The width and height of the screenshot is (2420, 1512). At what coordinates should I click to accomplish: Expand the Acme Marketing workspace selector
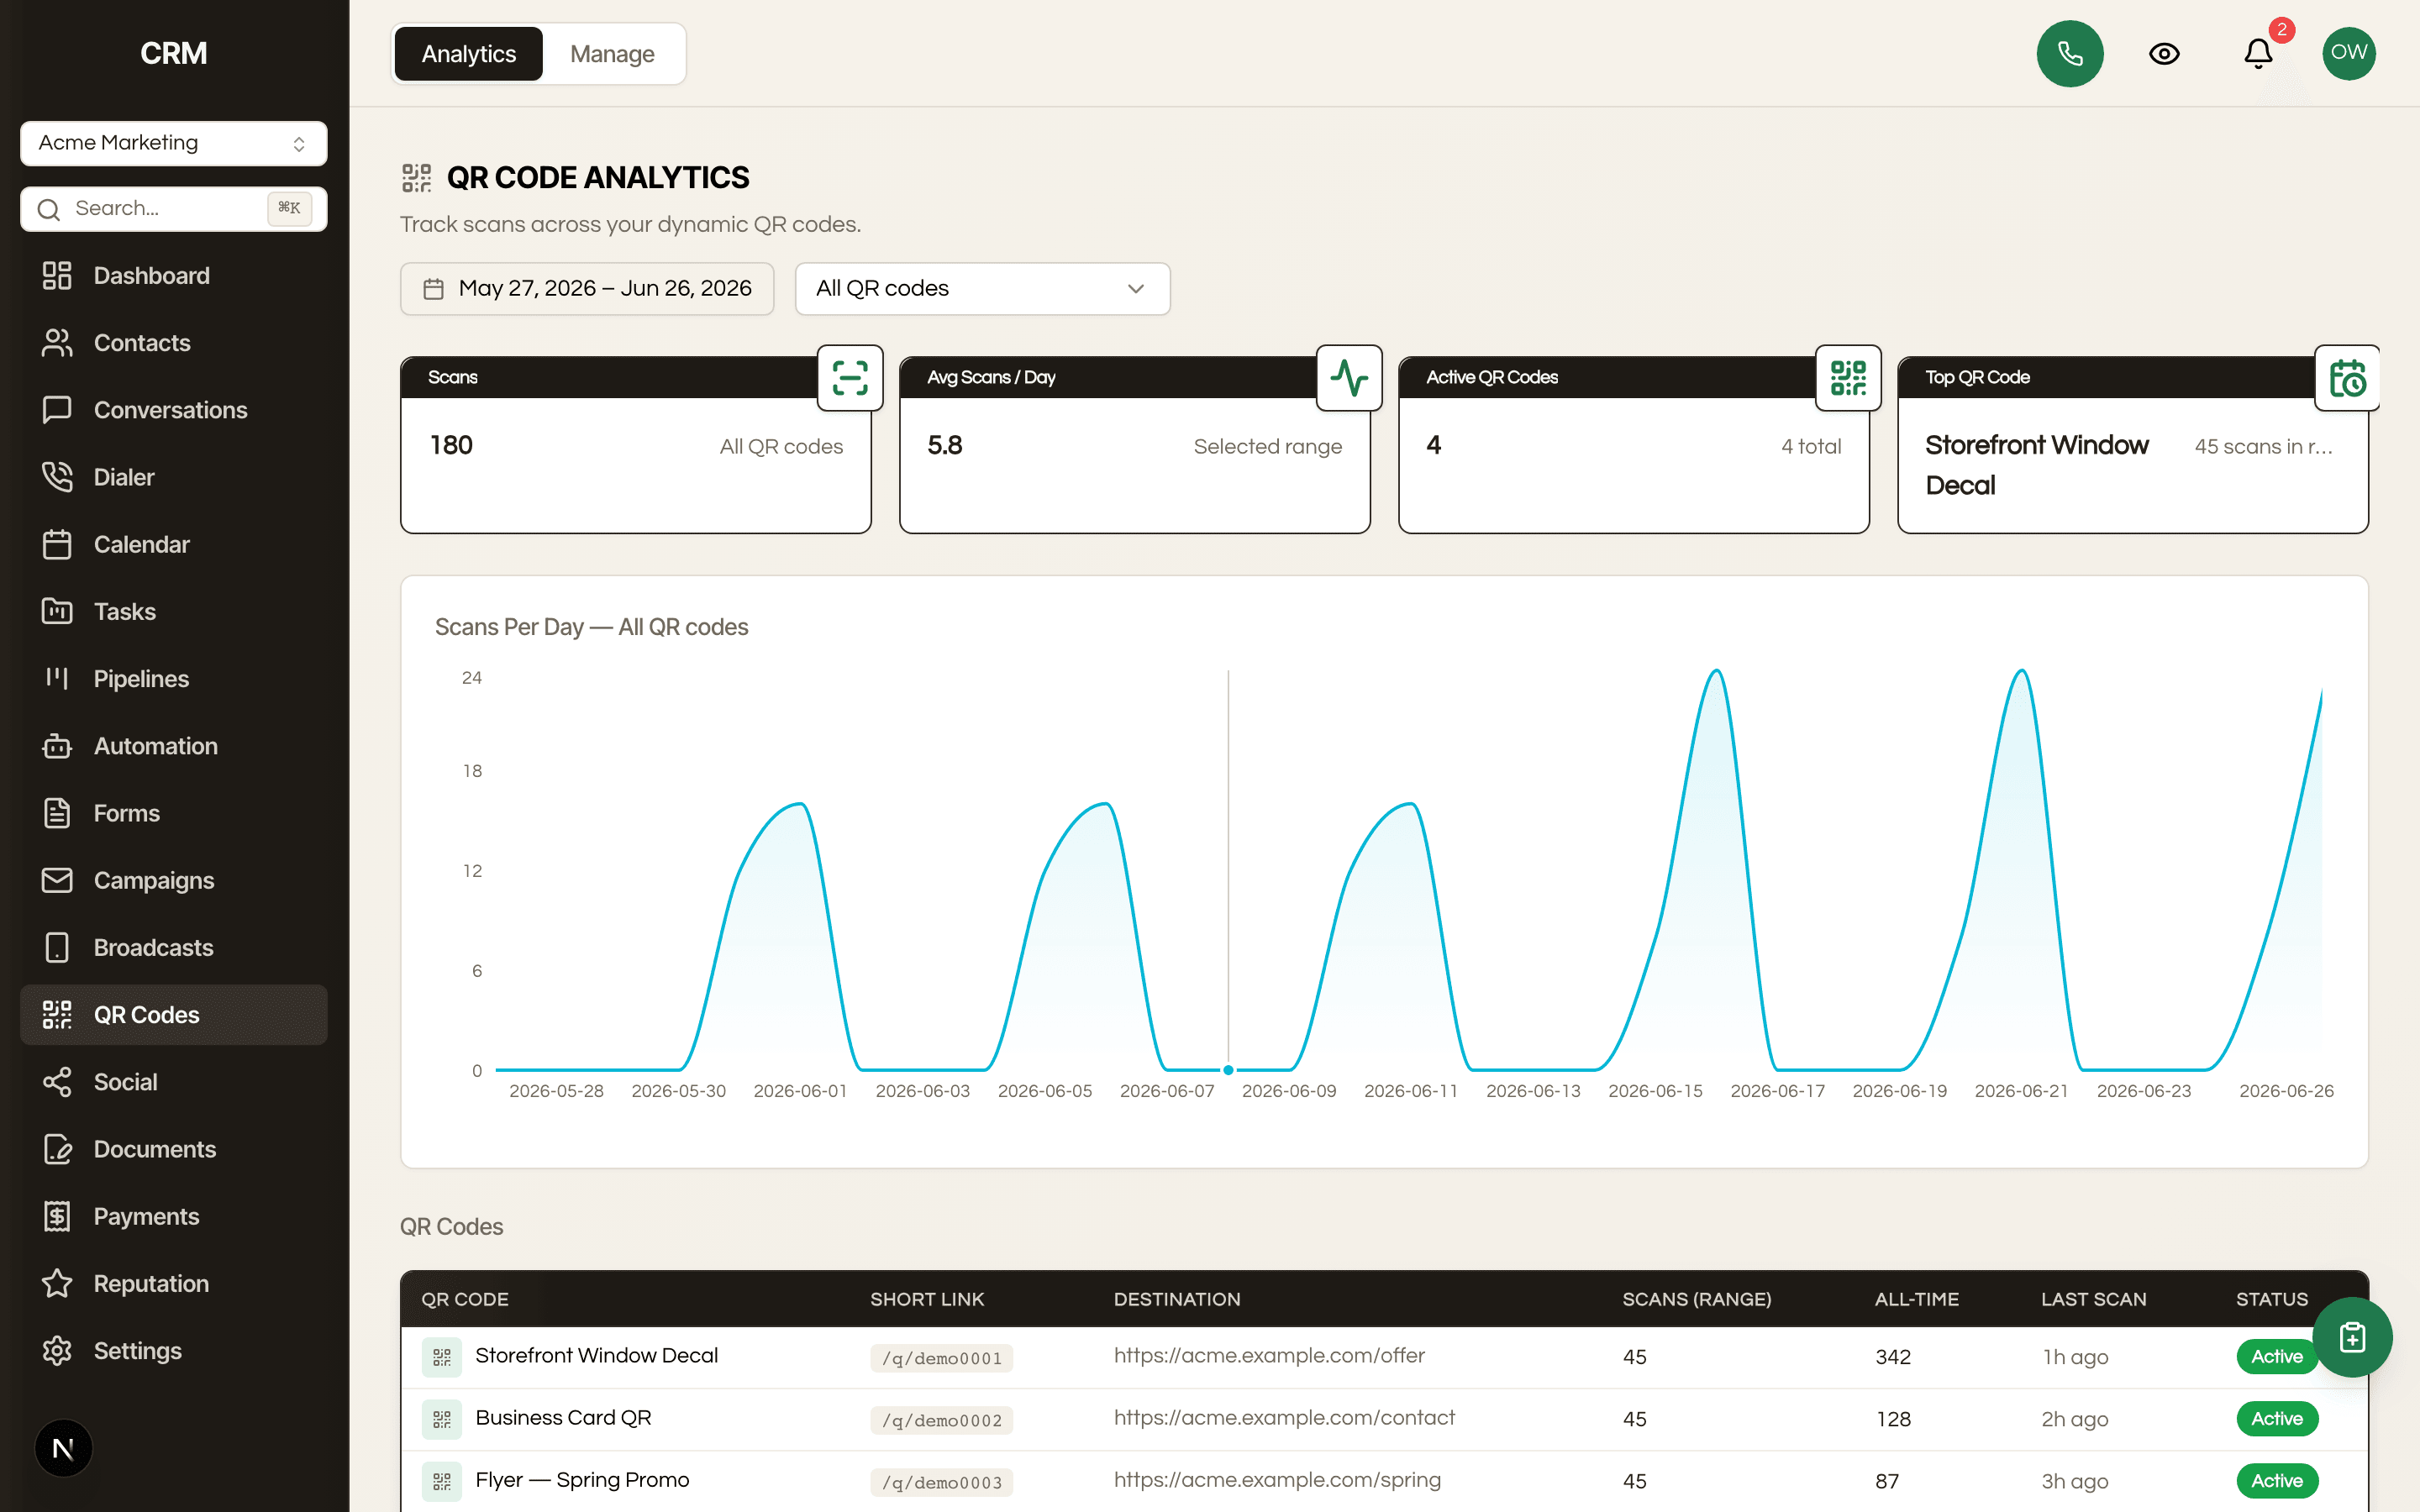[173, 143]
